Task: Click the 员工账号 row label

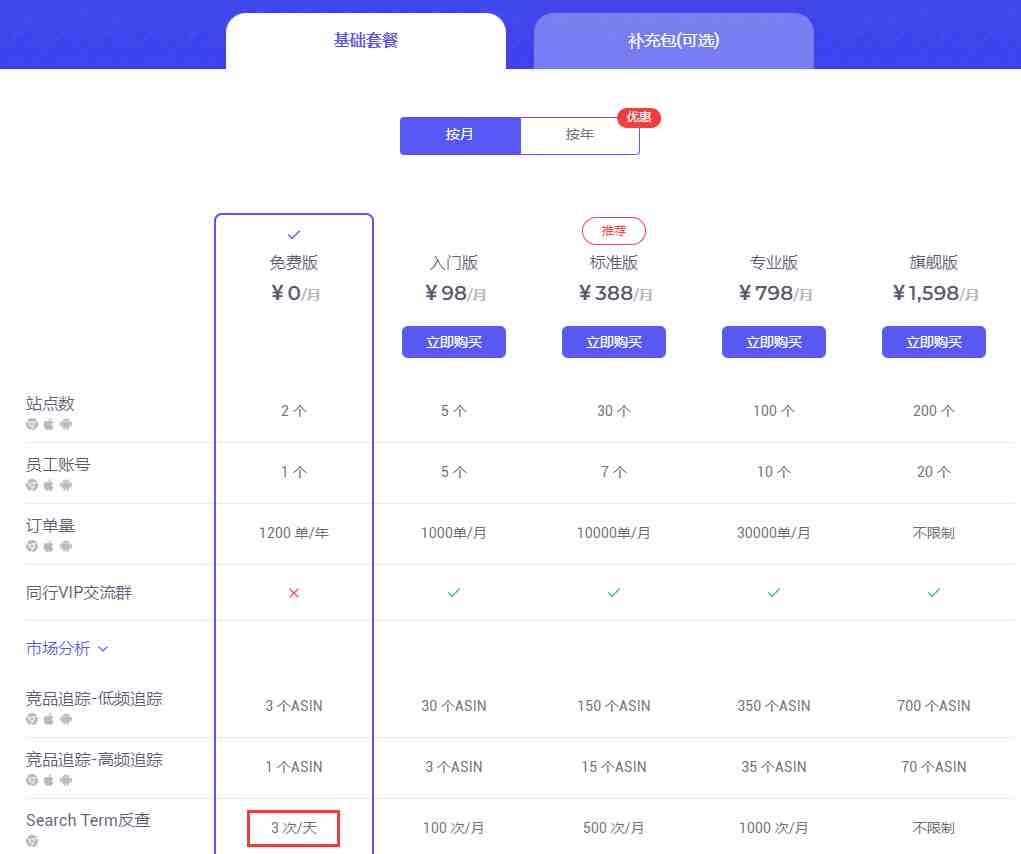Action: click(58, 465)
